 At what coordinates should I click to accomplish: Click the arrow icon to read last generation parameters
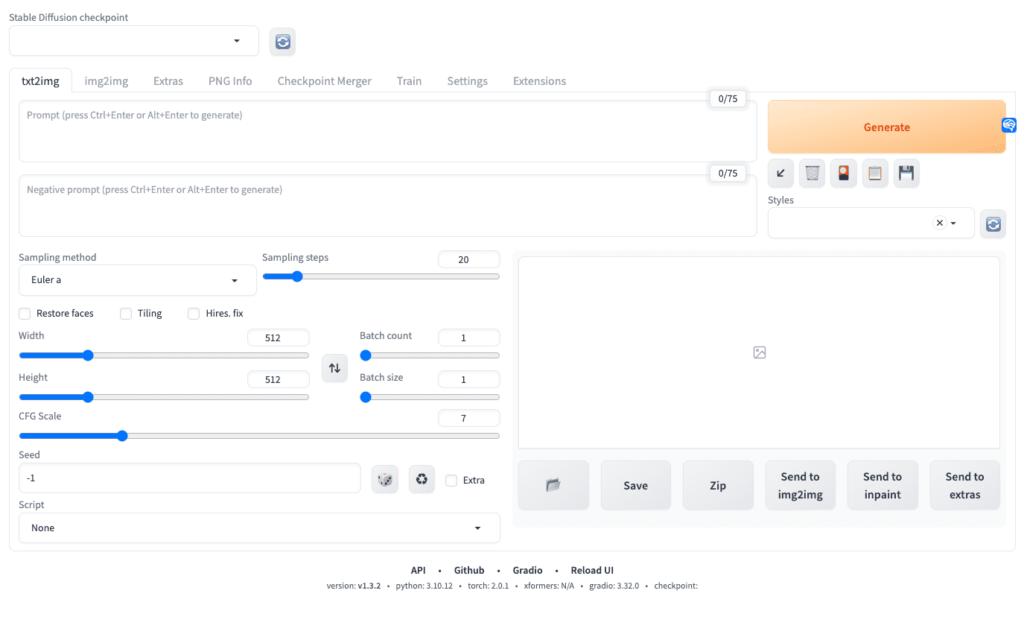tap(781, 174)
